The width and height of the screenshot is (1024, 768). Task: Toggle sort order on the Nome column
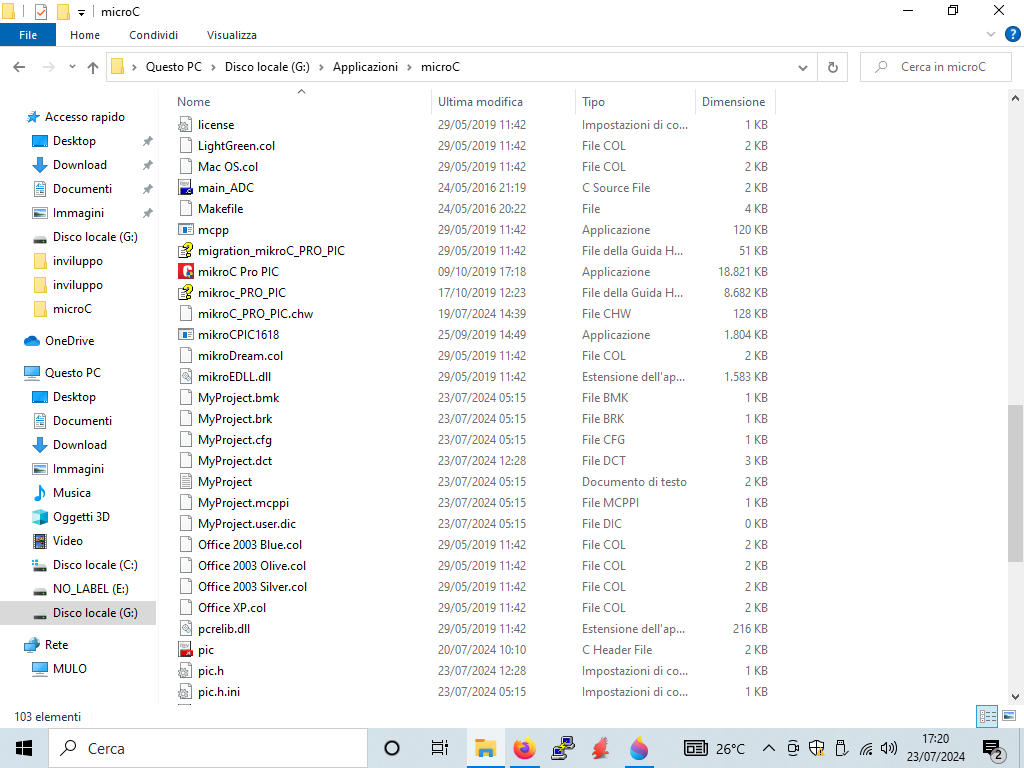(x=194, y=102)
